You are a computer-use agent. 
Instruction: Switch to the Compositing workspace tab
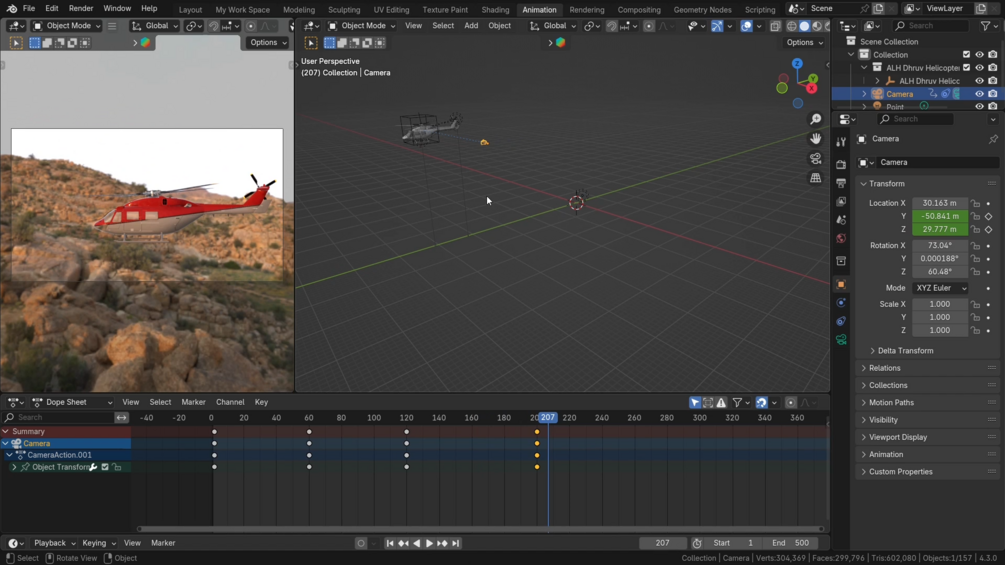pos(639,10)
